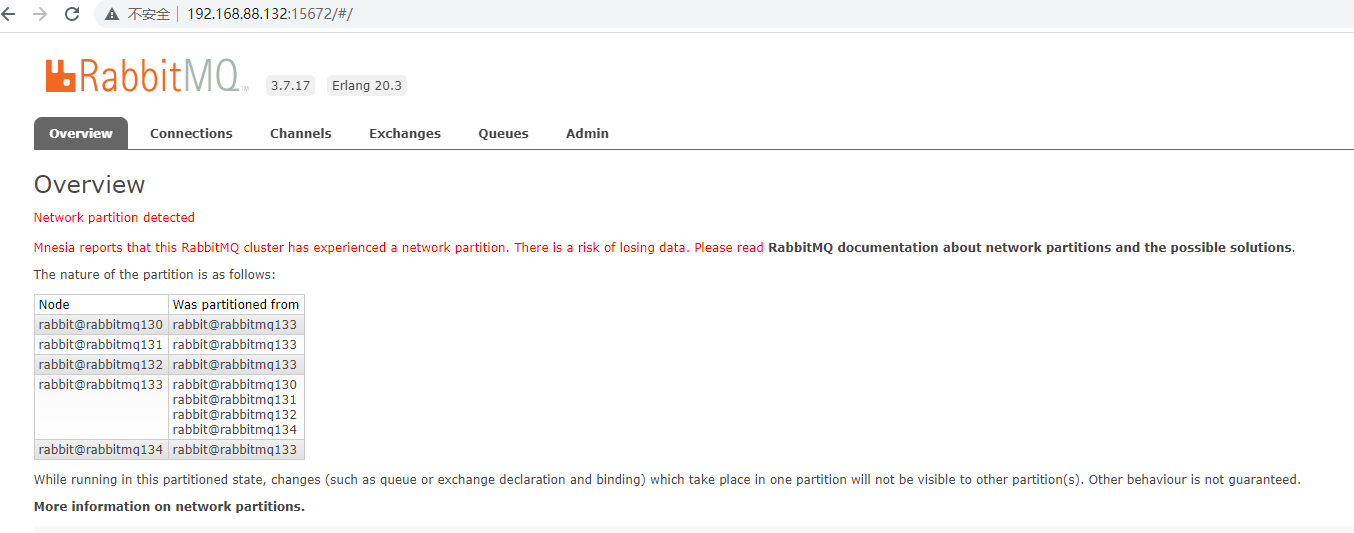This screenshot has height=533, width=1354.
Task: Click rabbit@rabbitmq131 in rabbitmq133's partitioned-from list
Action: [x=235, y=399]
